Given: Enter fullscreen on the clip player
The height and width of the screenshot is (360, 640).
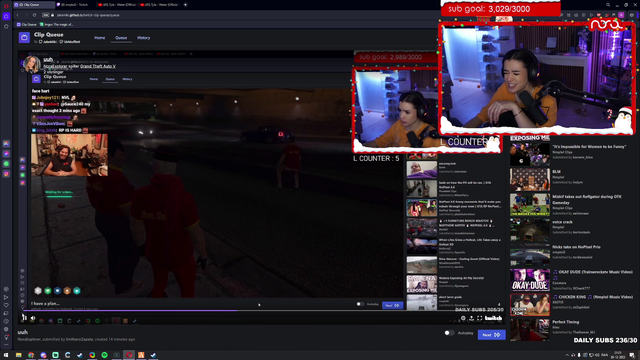Looking at the screenshot, I should coord(480,318).
